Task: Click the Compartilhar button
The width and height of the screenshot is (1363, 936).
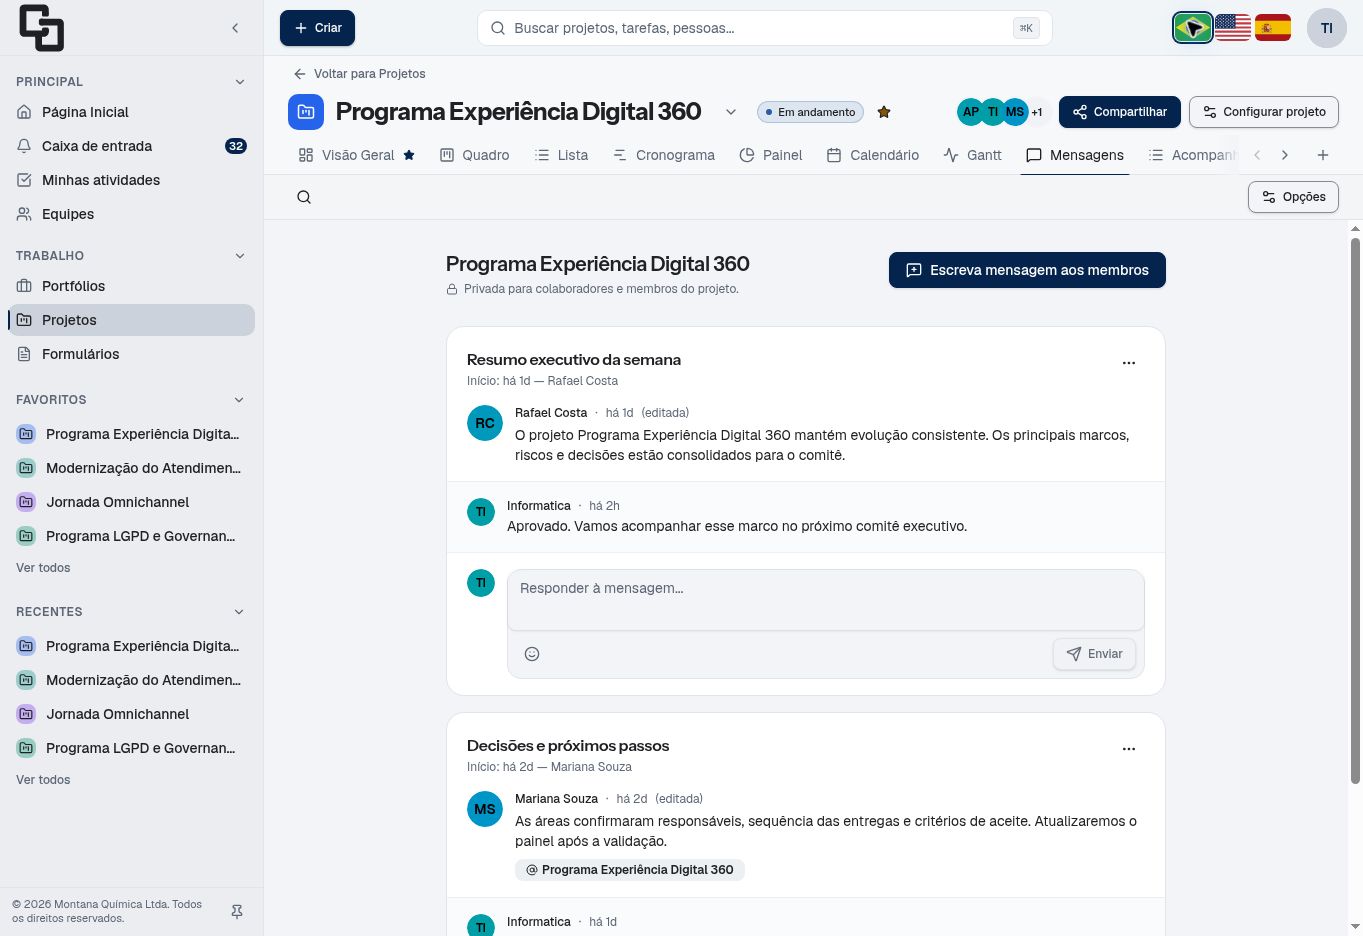Action: tap(1120, 112)
